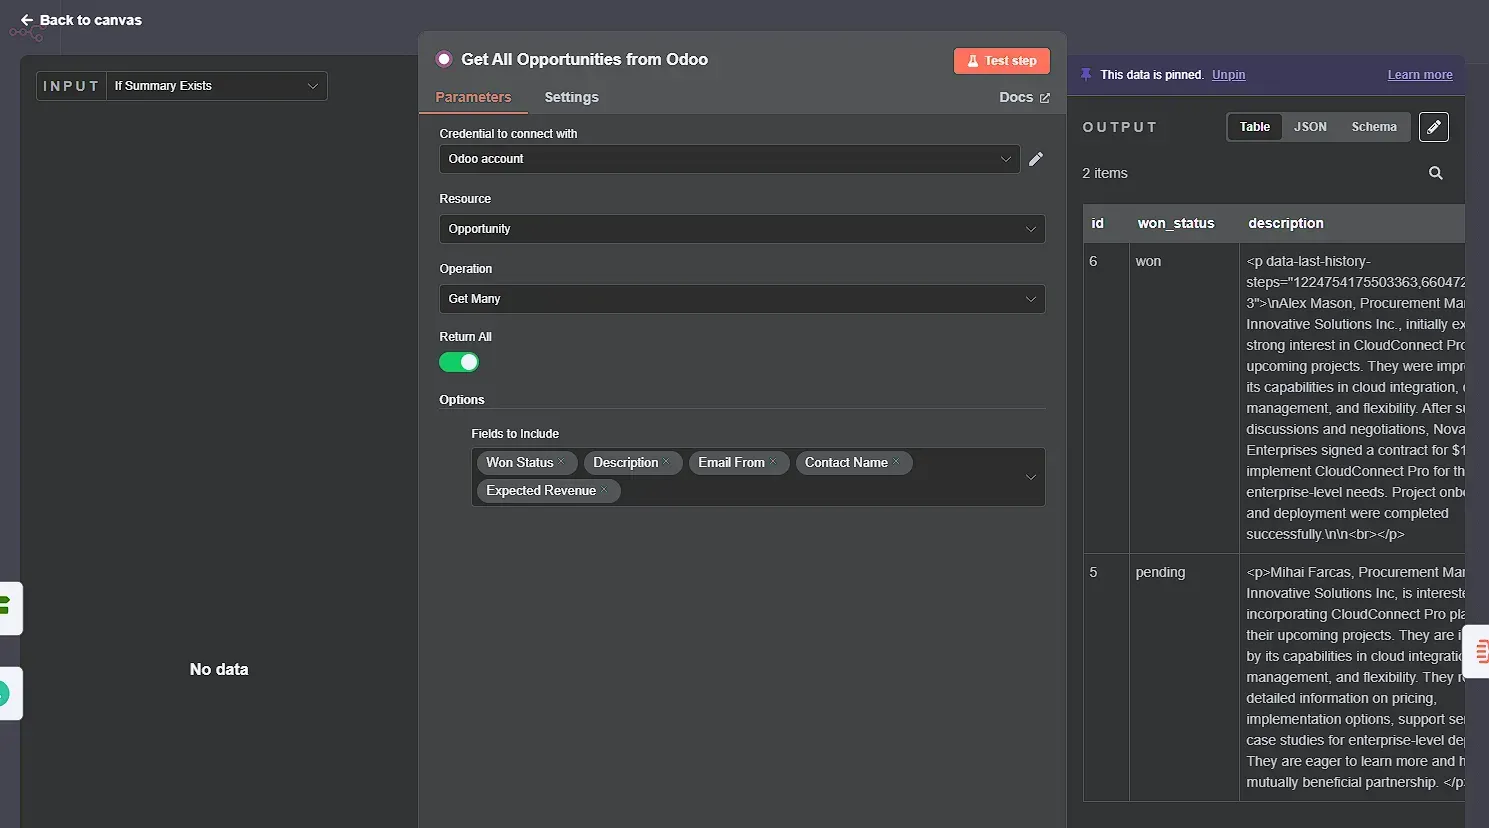
Task: Click the back arrow to return to canvas
Action: coord(26,19)
